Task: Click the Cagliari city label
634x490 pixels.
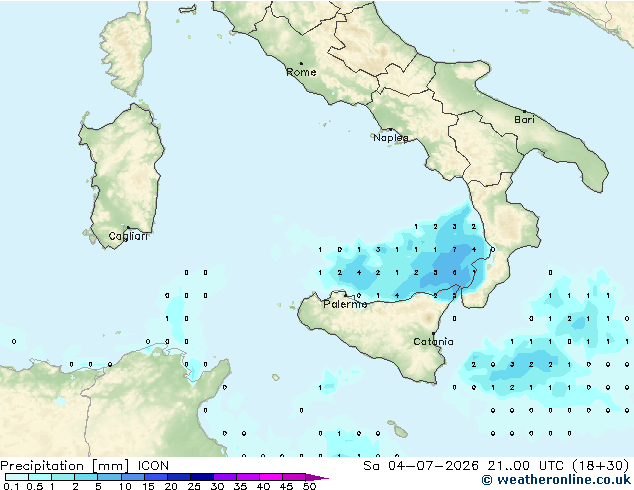Action: click(x=128, y=236)
